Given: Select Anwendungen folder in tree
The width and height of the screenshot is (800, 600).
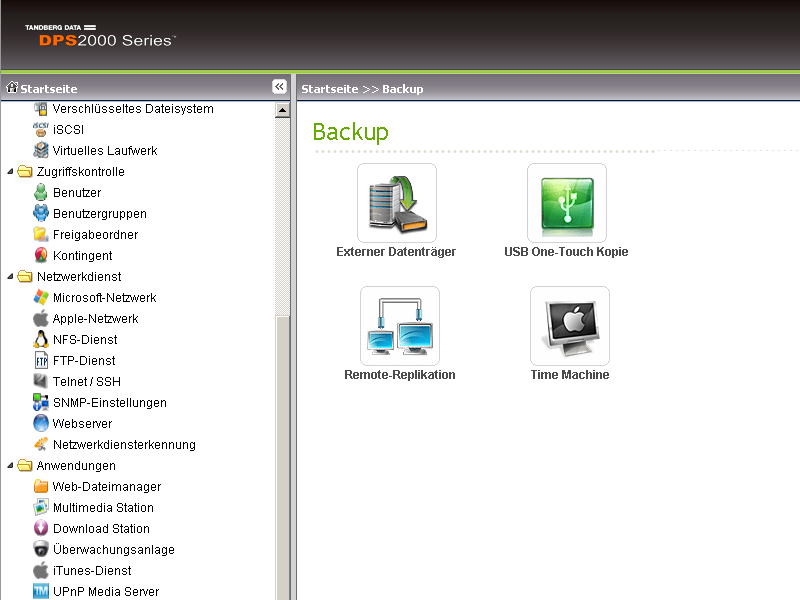Looking at the screenshot, I should tap(76, 465).
